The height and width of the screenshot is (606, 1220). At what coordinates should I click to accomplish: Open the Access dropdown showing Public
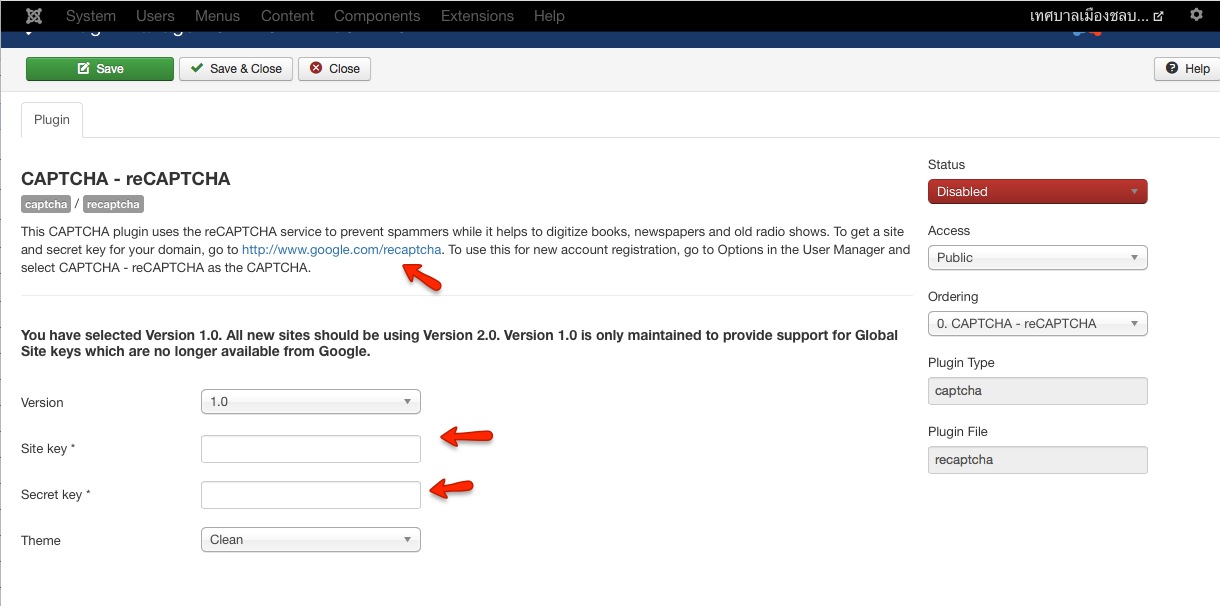[1037, 258]
